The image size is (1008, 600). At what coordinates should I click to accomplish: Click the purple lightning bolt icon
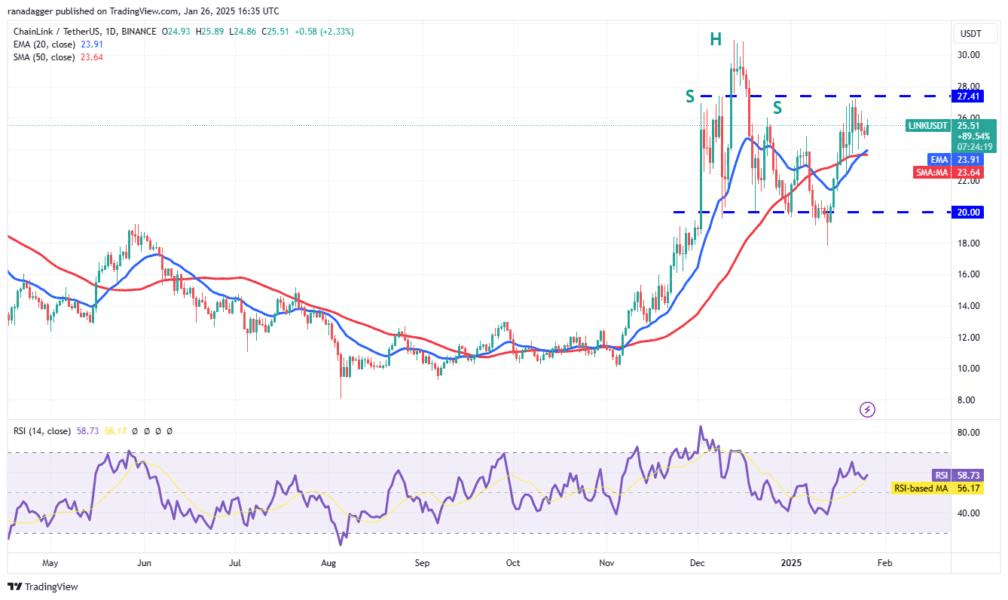coord(867,409)
